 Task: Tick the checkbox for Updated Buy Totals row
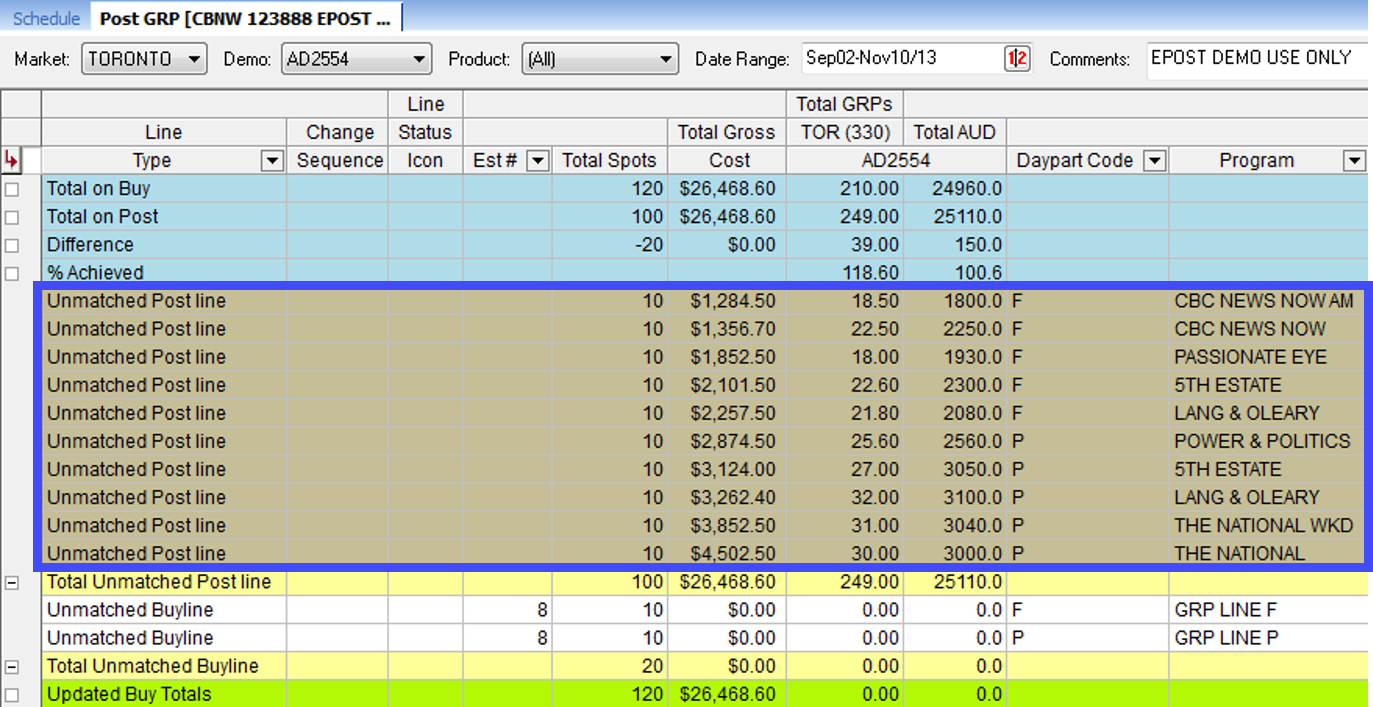pyautogui.click(x=11, y=695)
